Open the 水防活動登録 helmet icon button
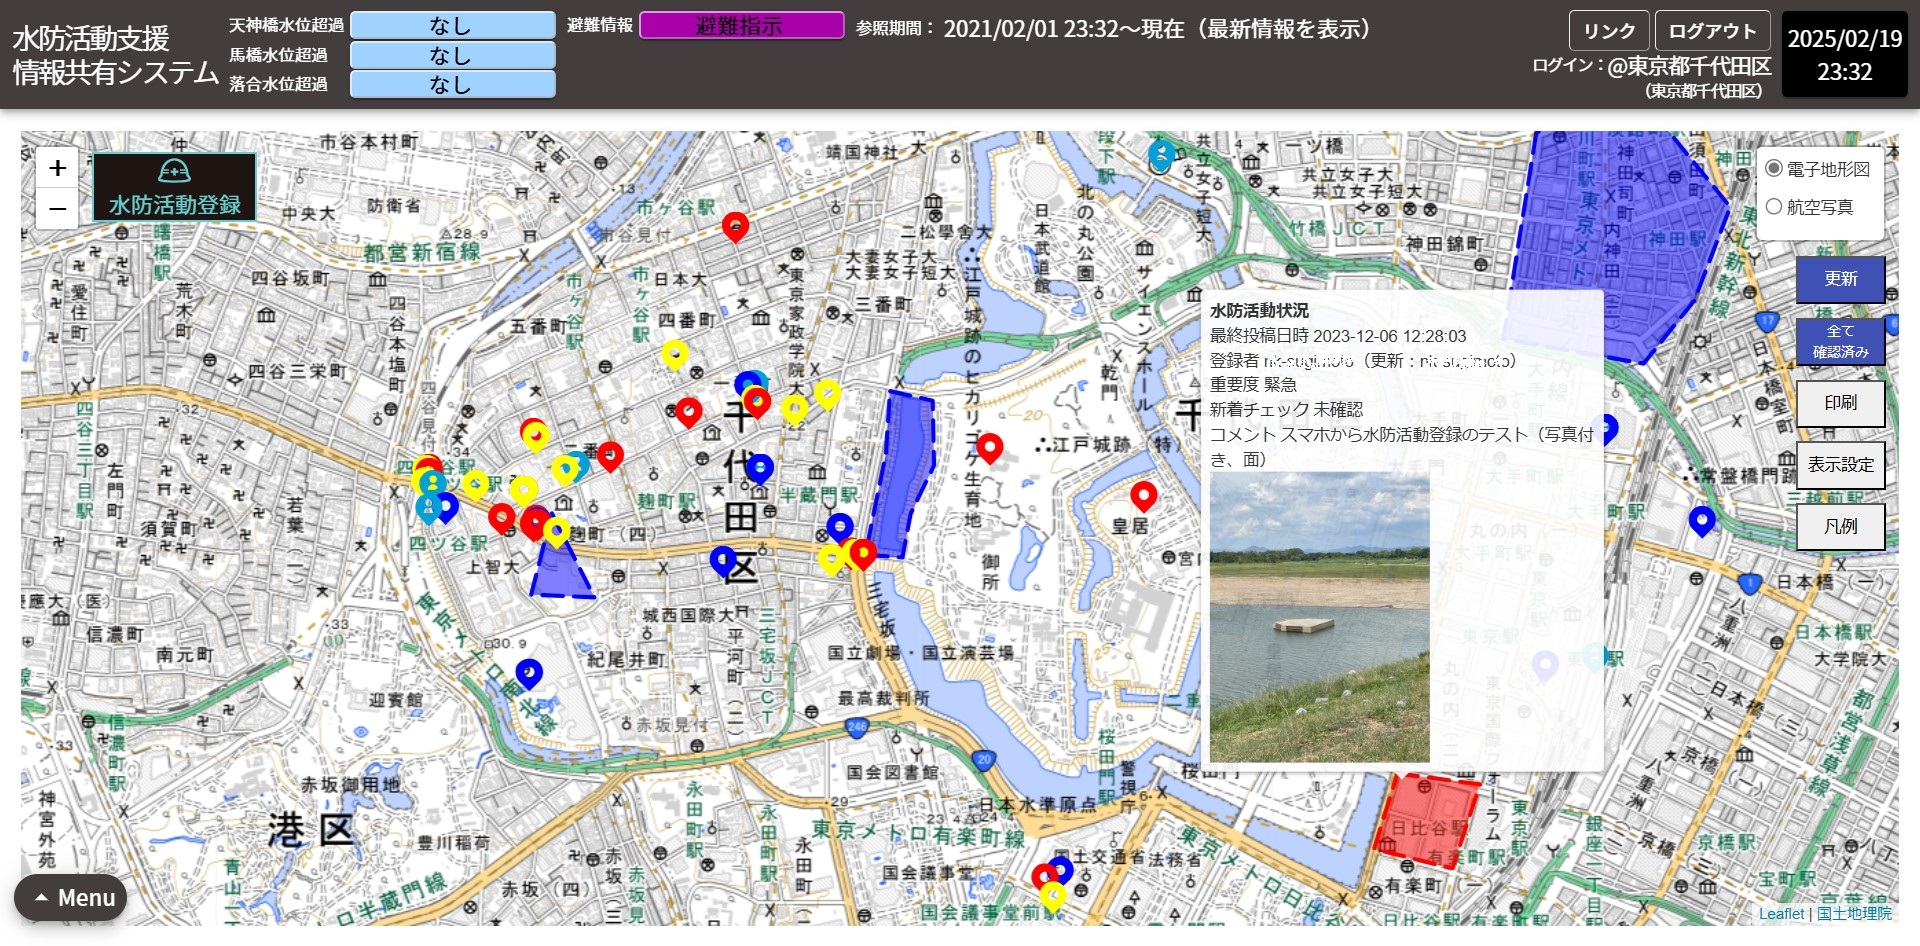 click(x=174, y=187)
